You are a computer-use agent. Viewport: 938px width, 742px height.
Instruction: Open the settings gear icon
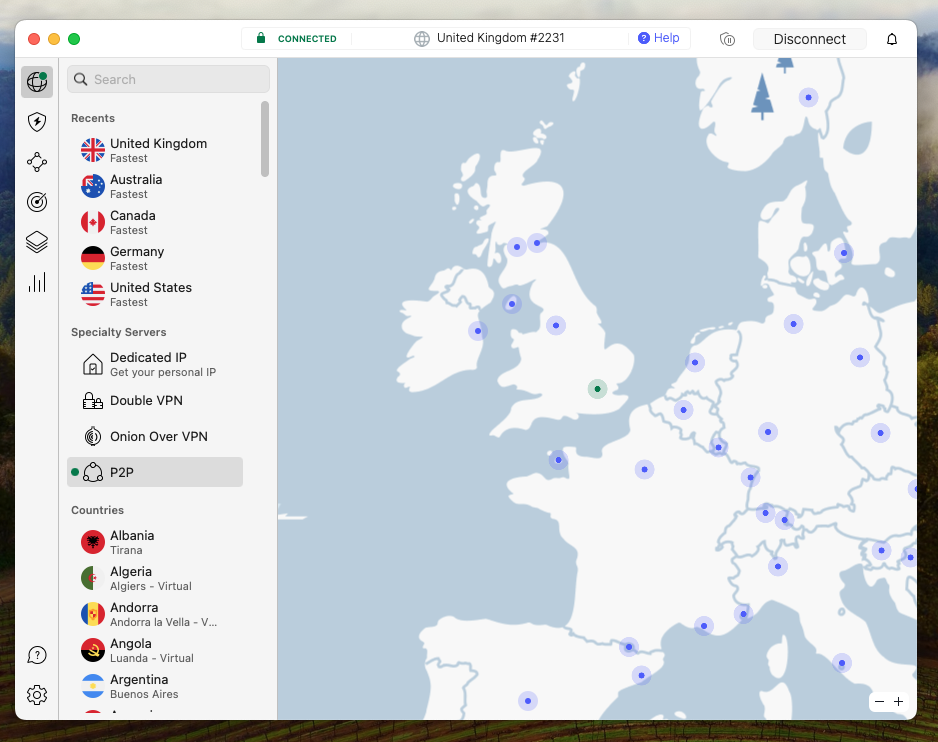pos(37,695)
